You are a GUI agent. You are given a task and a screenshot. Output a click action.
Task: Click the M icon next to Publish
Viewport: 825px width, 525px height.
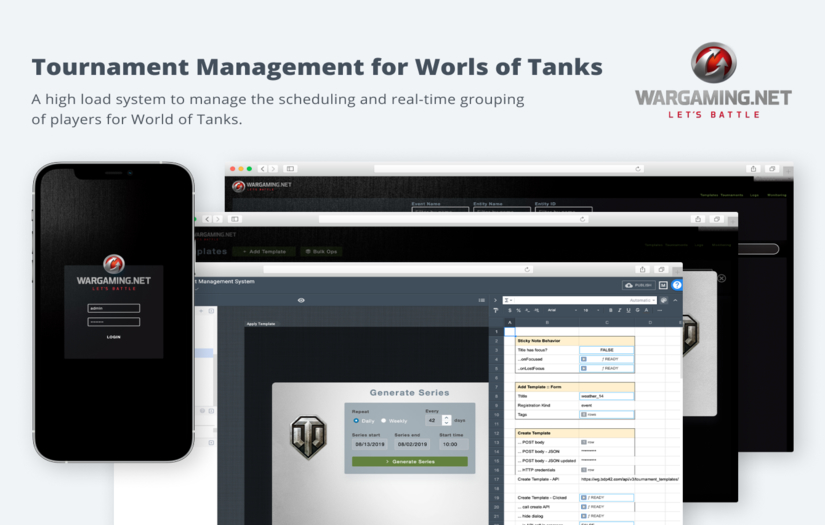663,285
